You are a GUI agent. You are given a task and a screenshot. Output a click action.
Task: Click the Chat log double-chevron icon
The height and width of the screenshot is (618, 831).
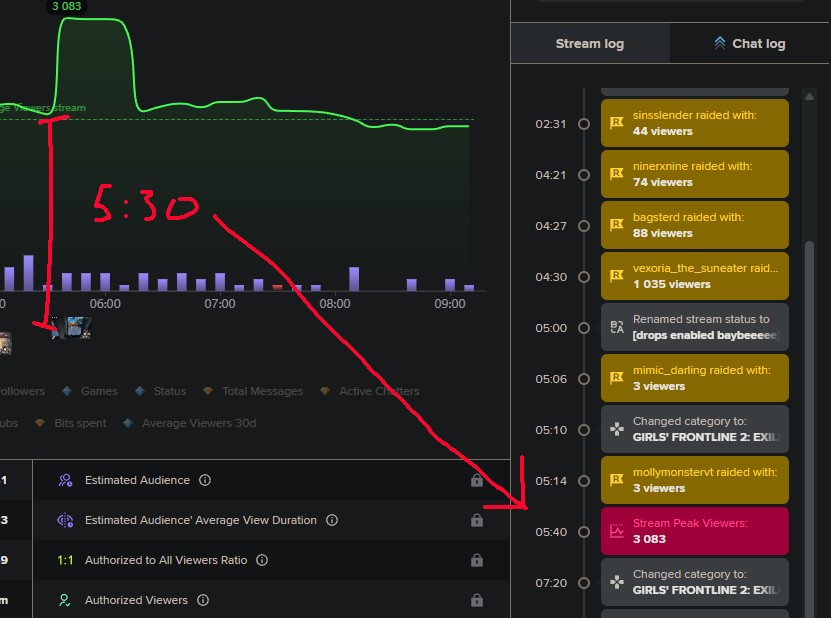point(719,43)
